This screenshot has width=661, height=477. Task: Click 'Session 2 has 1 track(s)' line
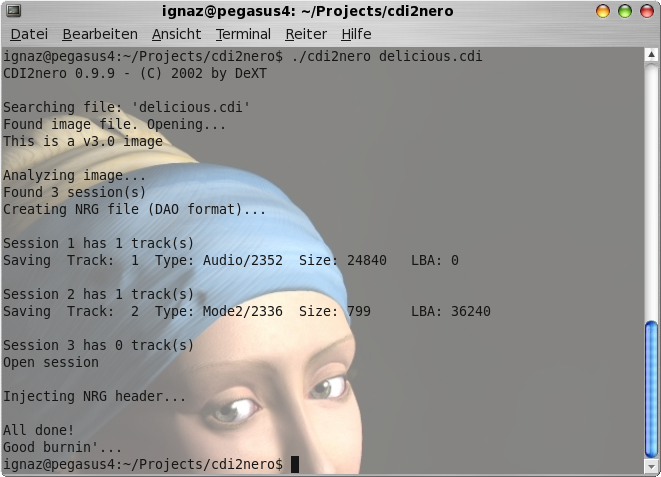(x=98, y=294)
